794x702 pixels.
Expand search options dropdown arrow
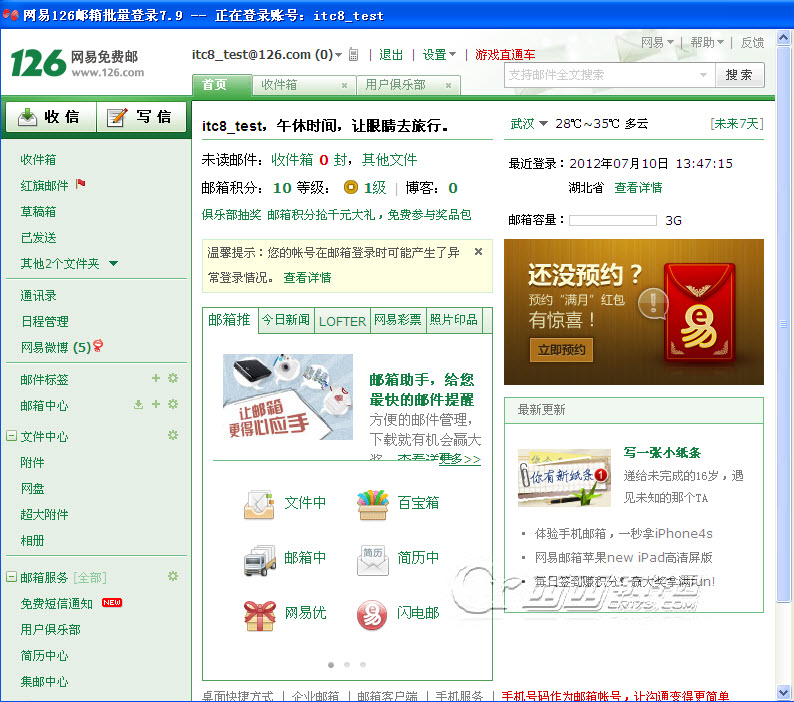(703, 75)
